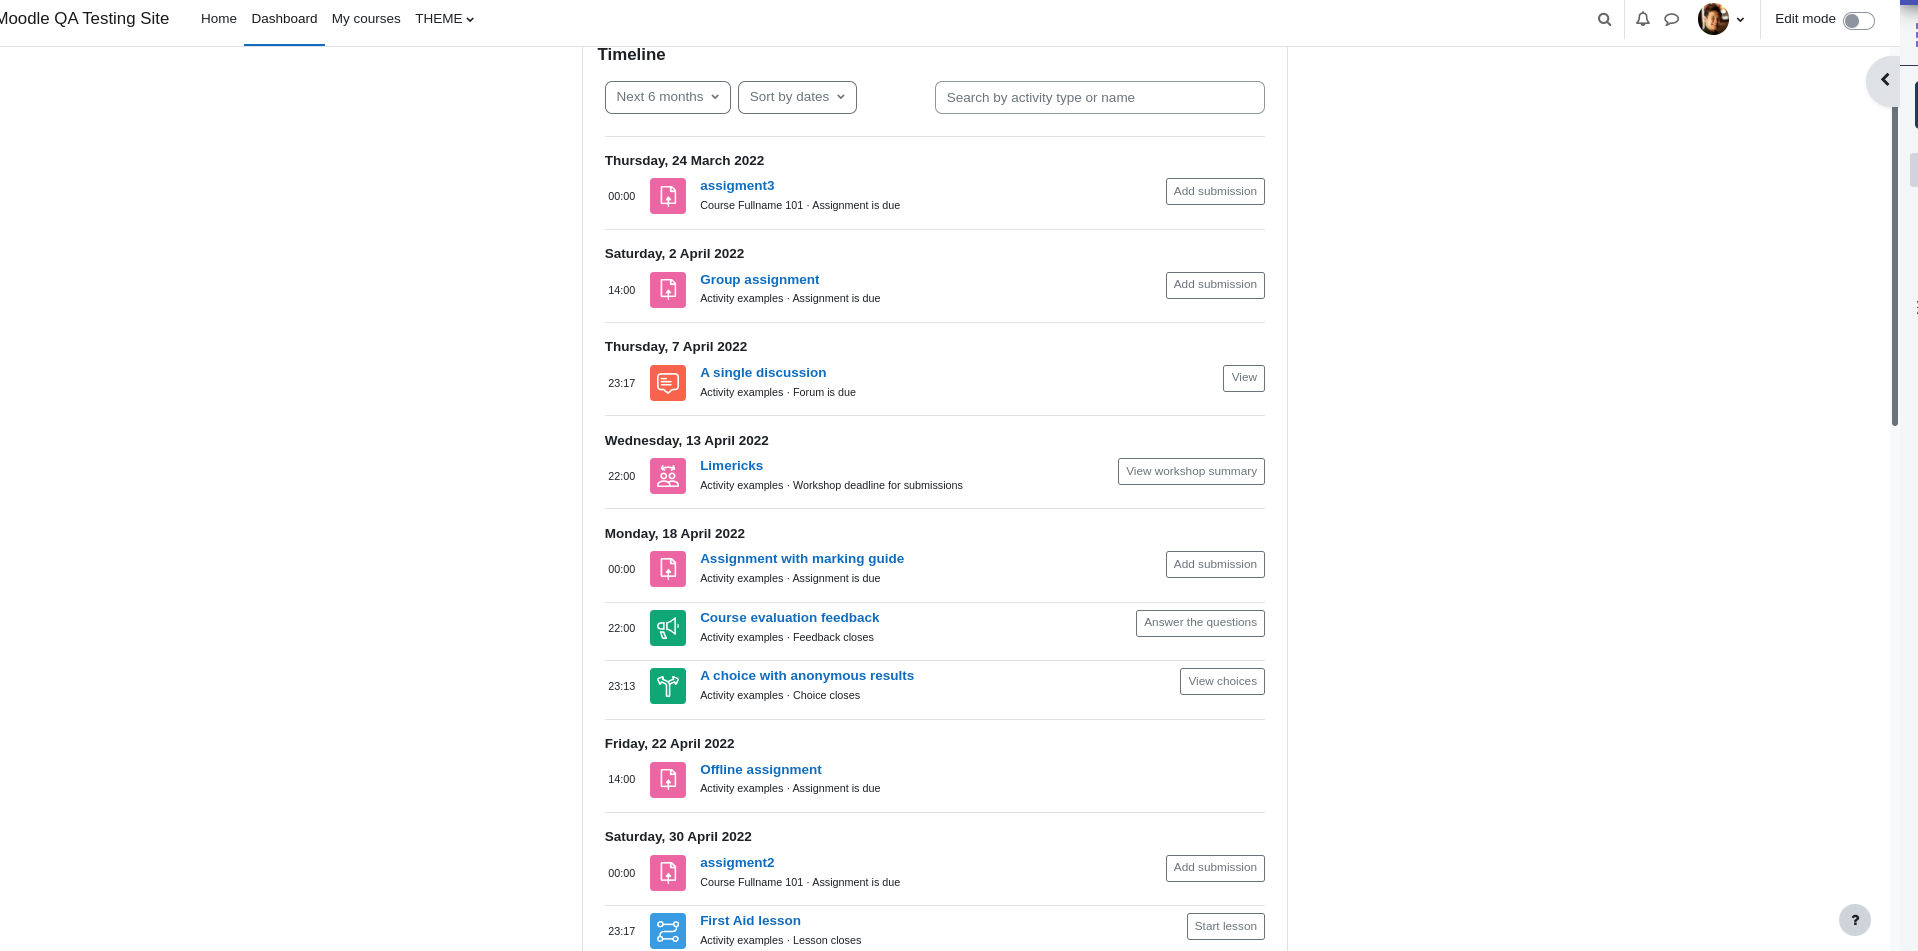
Task: Open the help question mark button
Action: 1854,920
